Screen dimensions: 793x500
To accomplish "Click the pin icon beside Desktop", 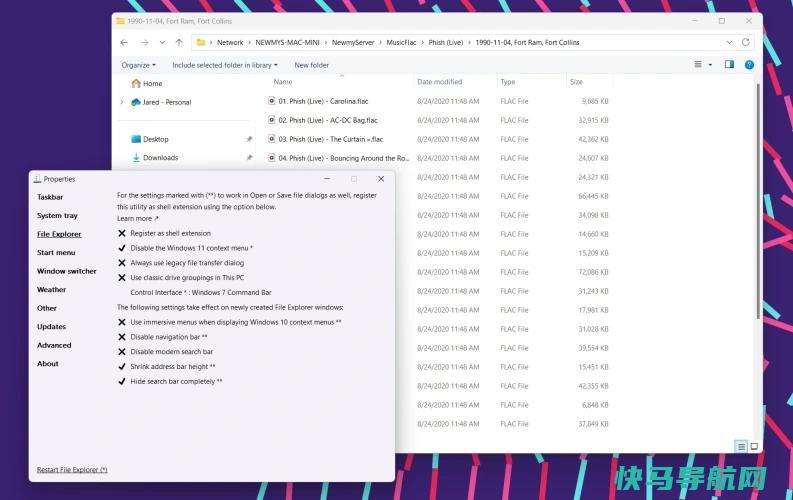I will 249,139.
